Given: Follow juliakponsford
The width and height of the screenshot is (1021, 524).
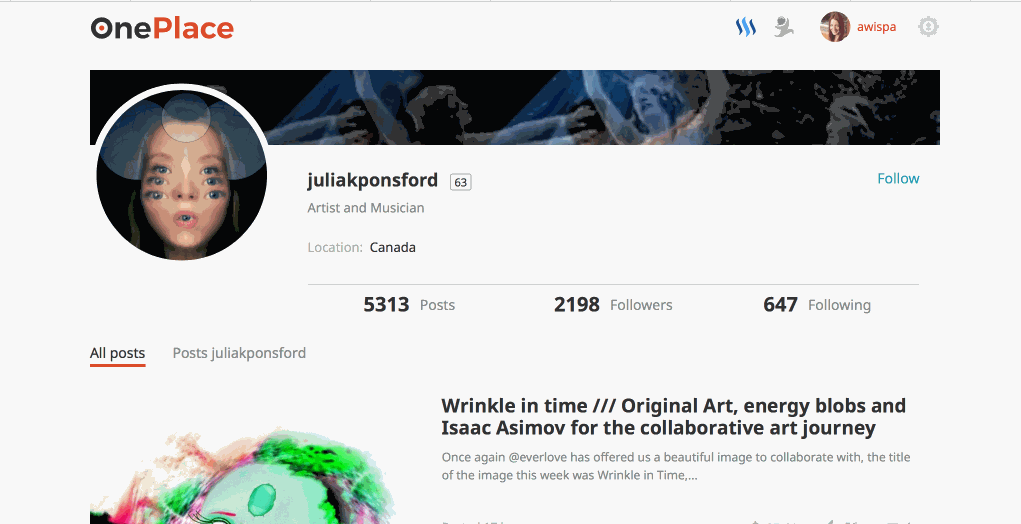Looking at the screenshot, I should pos(898,178).
